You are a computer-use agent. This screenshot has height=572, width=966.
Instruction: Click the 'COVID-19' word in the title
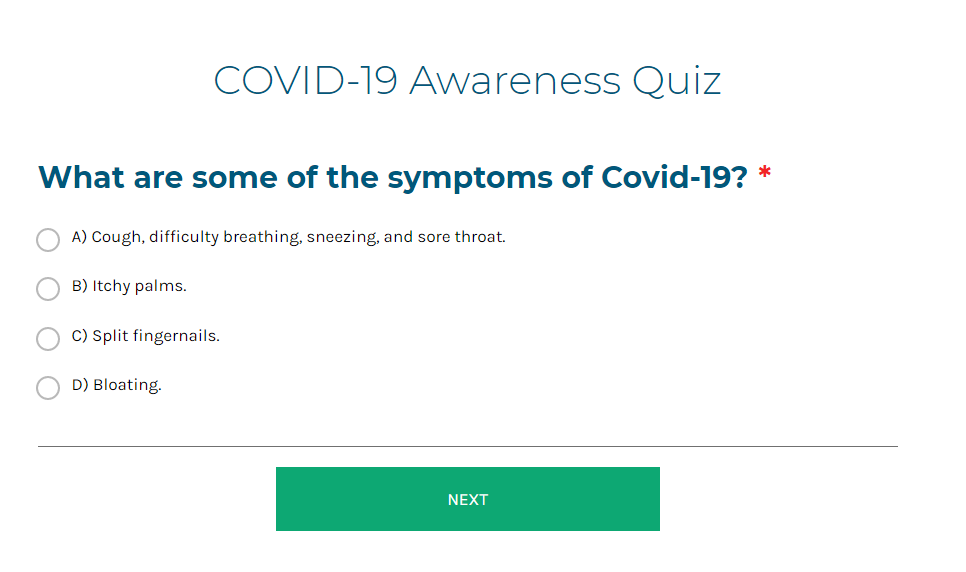coord(305,81)
